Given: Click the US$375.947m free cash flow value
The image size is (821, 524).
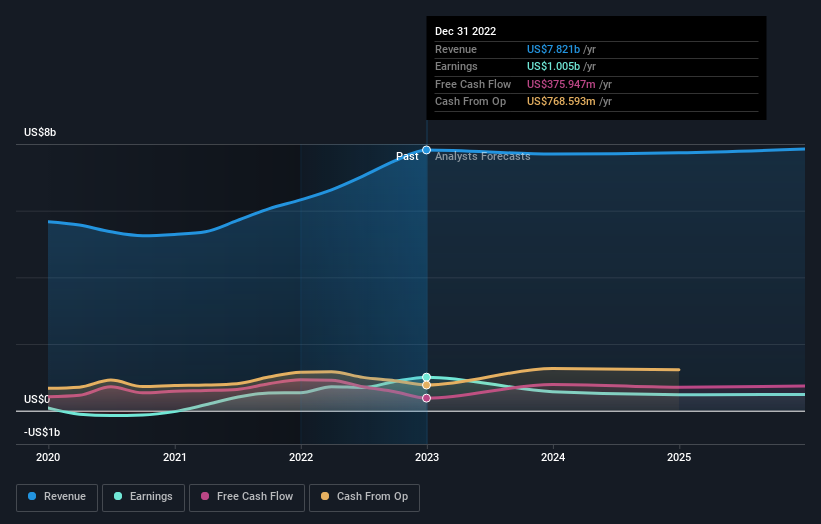Looking at the screenshot, I should pos(561,84).
